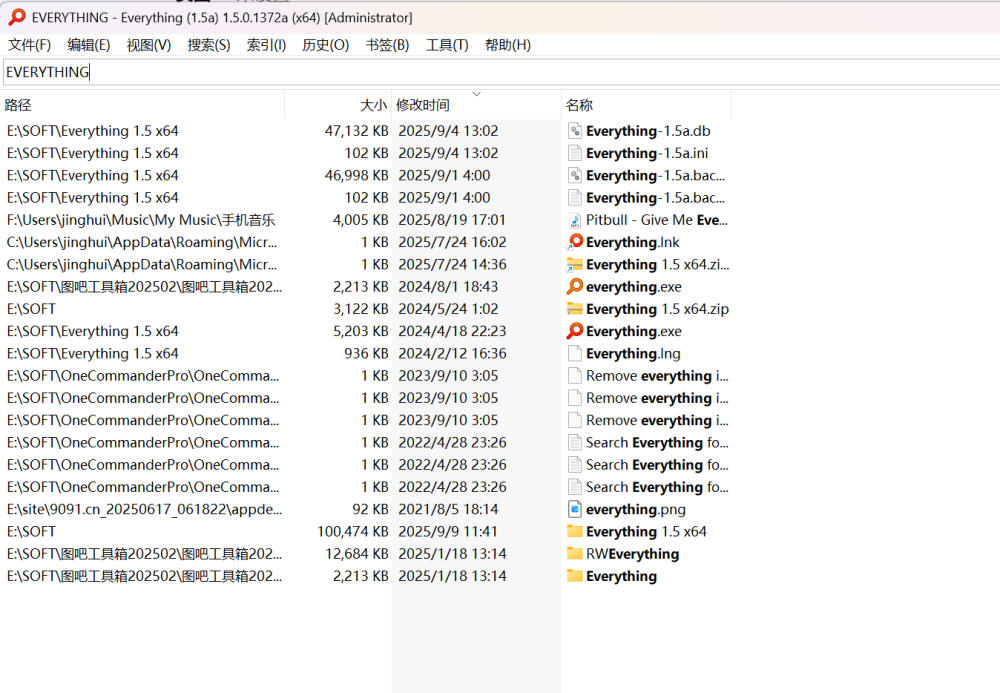
Task: Sort by the 修改时间 column header
Action: (476, 105)
